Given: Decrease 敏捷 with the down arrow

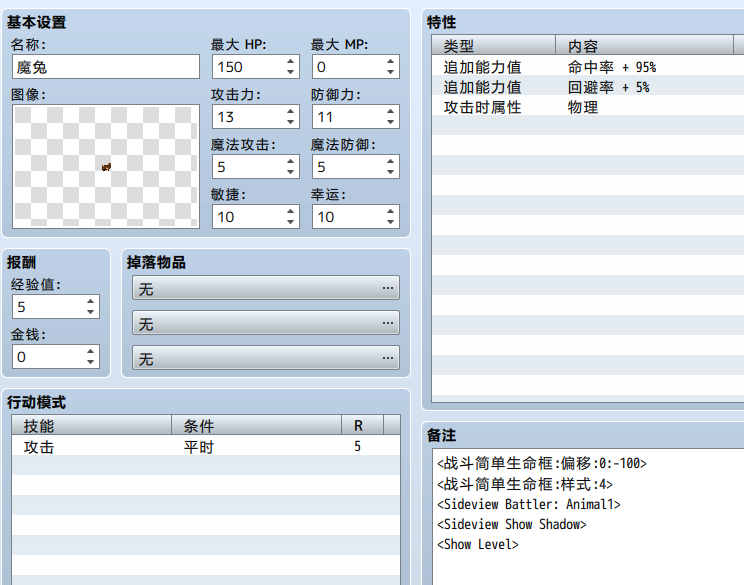Looking at the screenshot, I should [x=290, y=222].
